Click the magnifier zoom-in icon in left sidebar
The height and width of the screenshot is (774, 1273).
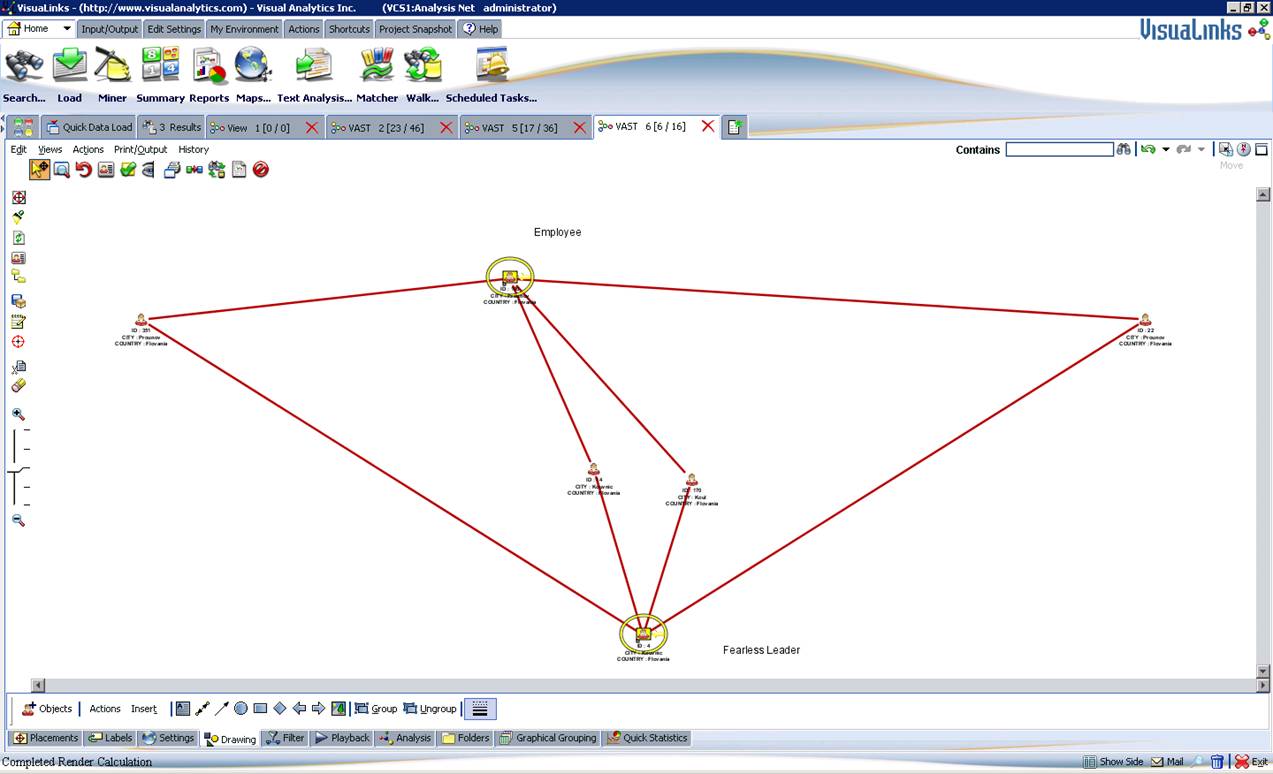[x=18, y=414]
